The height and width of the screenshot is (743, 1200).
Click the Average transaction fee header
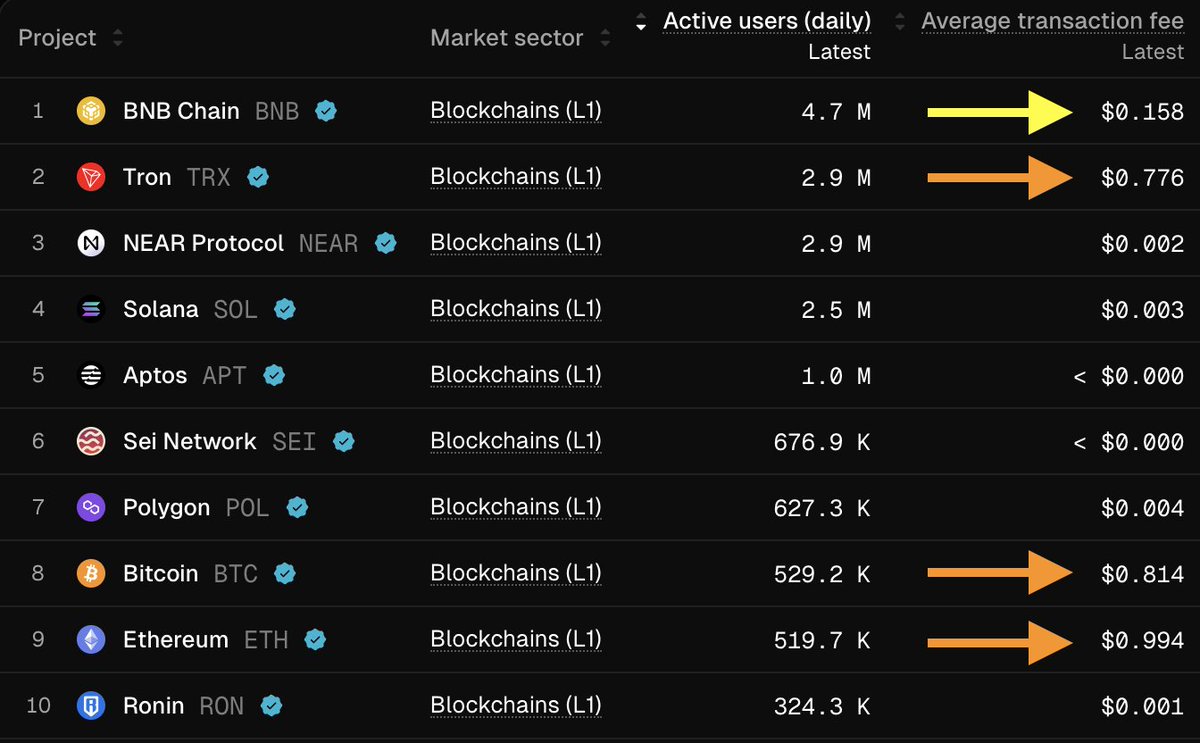[x=1052, y=21]
